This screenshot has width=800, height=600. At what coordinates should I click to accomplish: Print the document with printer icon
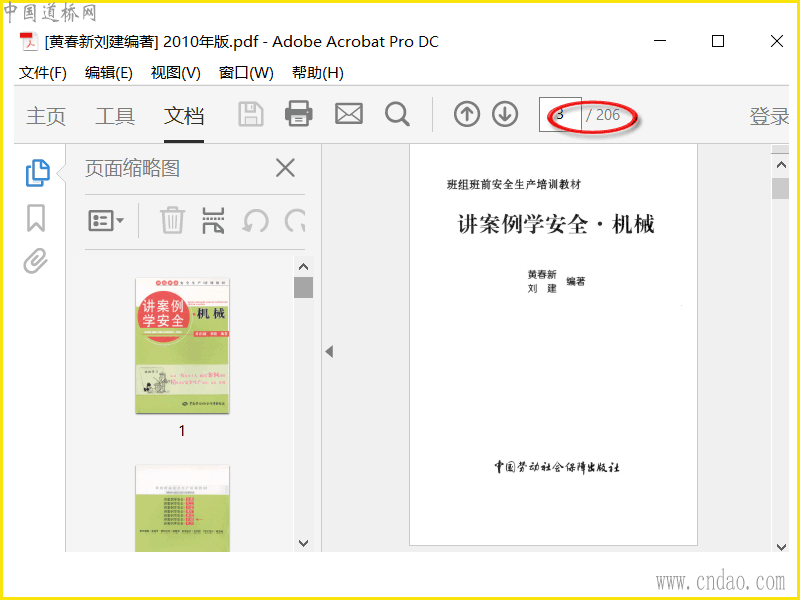point(298,114)
